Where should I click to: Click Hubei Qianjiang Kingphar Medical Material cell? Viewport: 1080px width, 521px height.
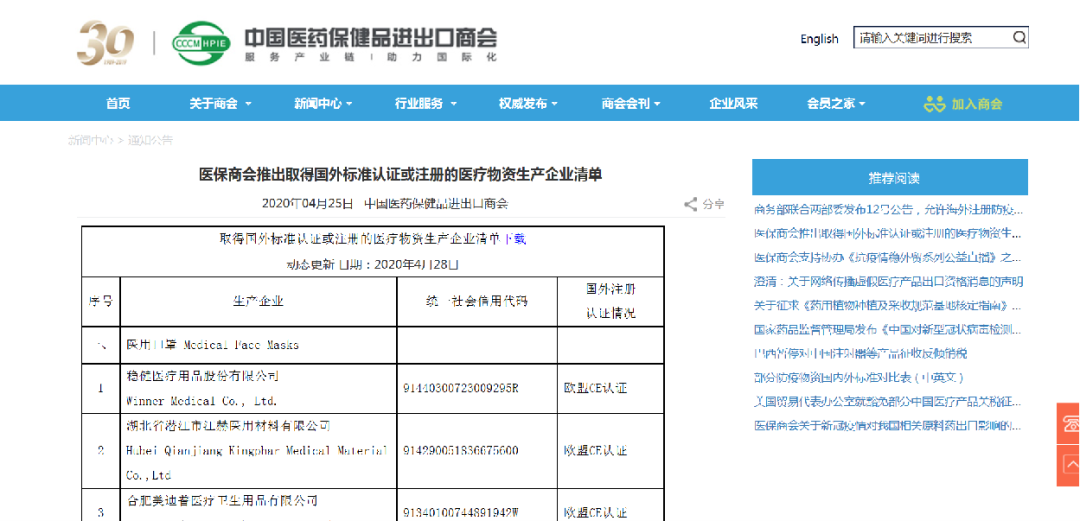(258, 451)
